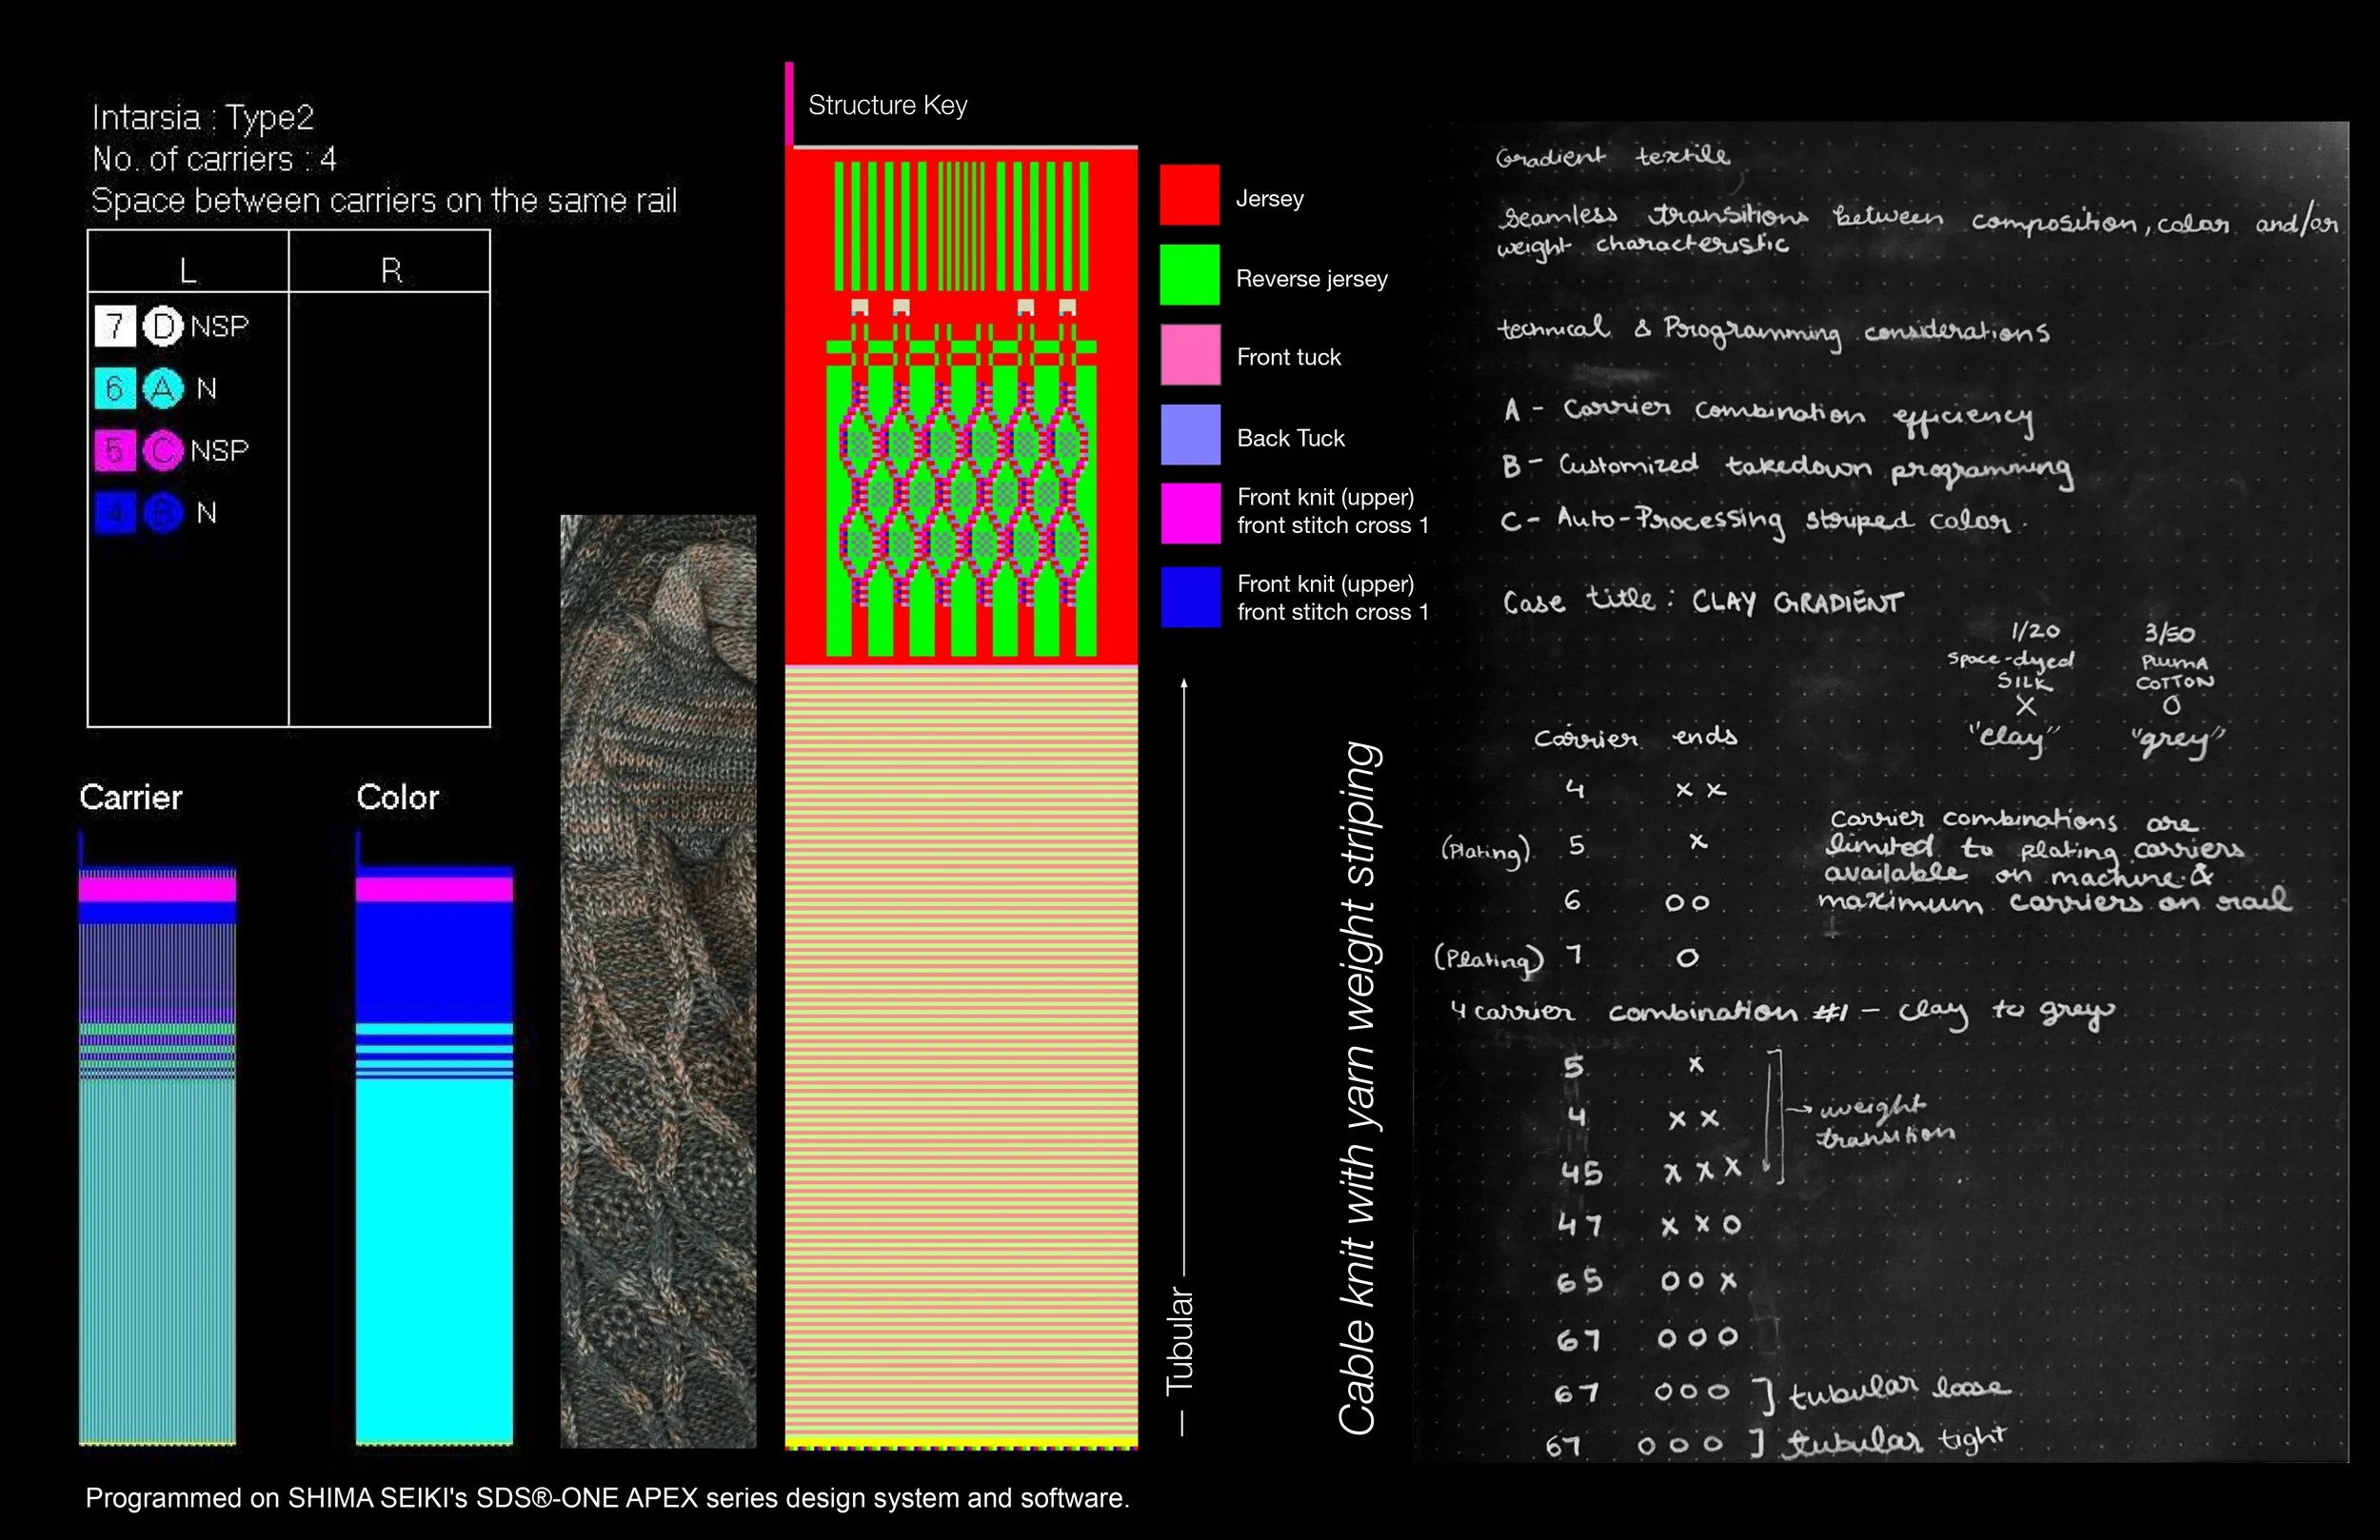
Task: Select the blue circled B carrier icon
Action: click(x=163, y=513)
